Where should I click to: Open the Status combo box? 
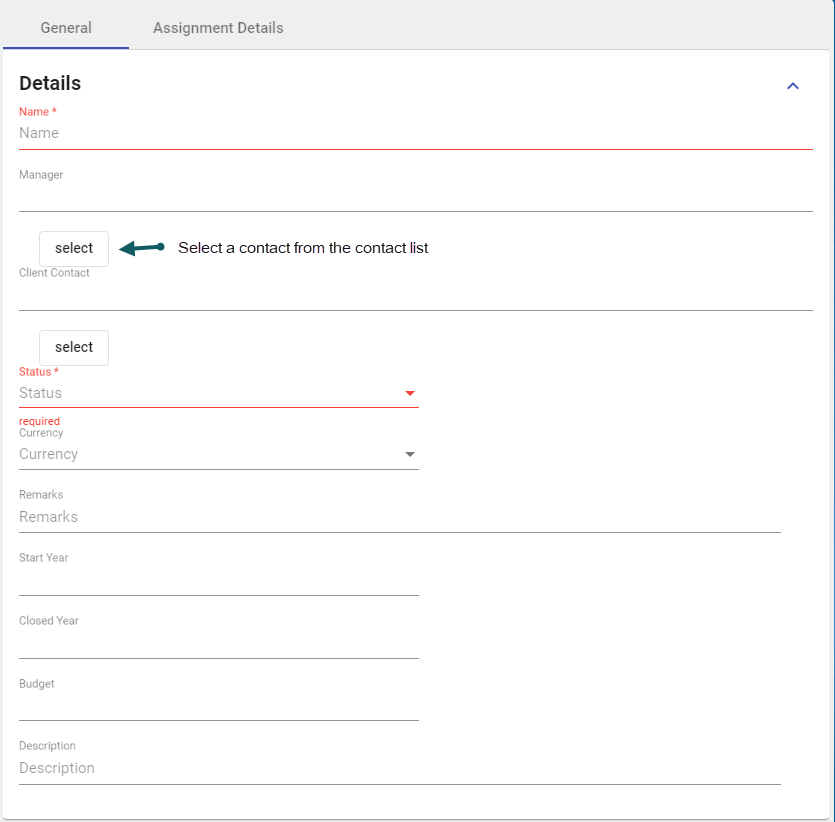[208, 394]
